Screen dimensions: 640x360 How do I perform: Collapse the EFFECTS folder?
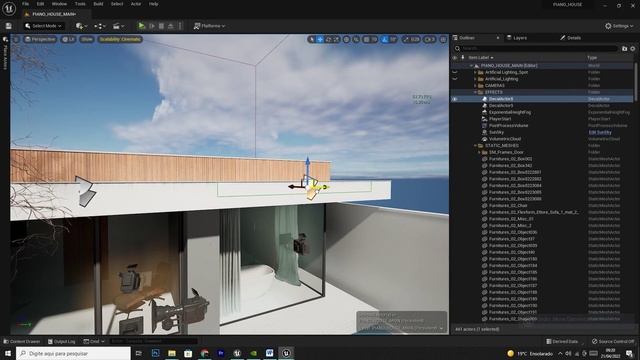coord(475,92)
